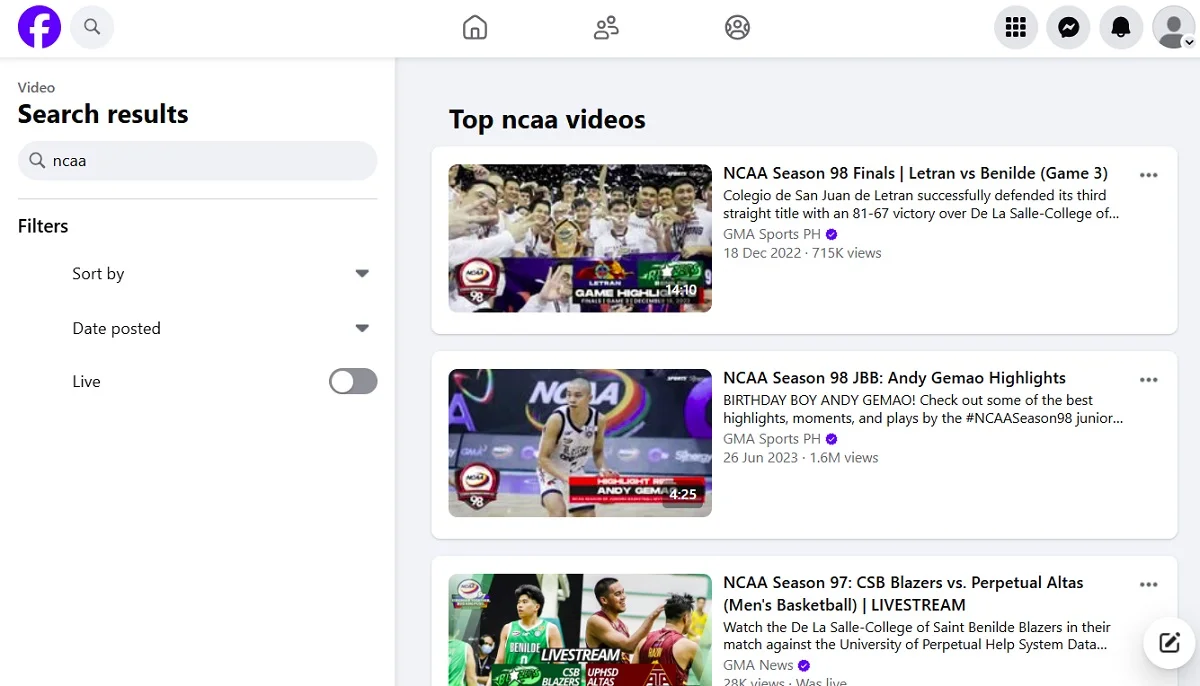Click description starting 'Watch the De La Salle-College'
Viewport: 1200px width, 686px height.
pos(917,637)
